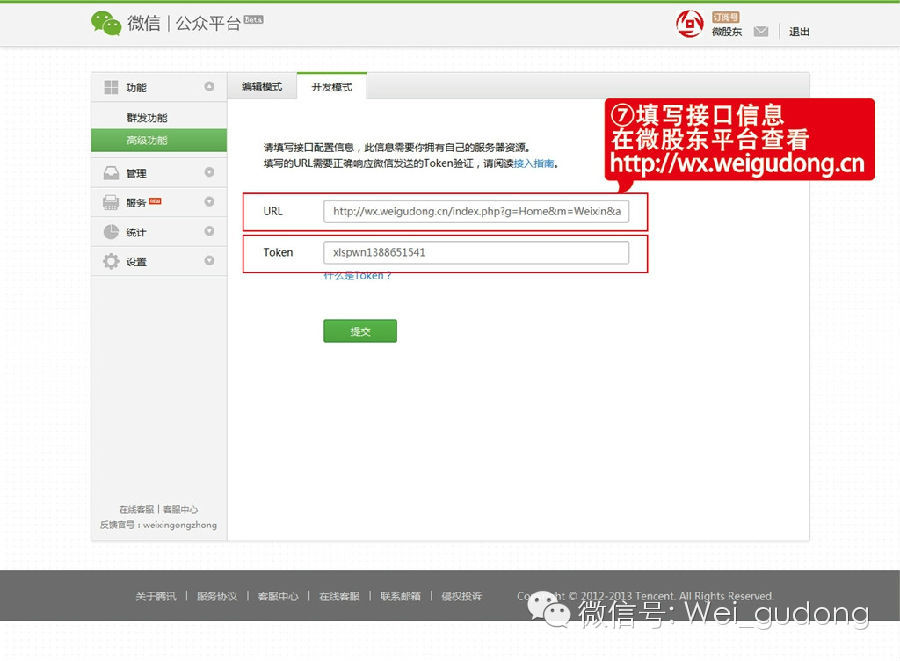This screenshot has height=661, width=900.
Task: Click the 功能 grid icon in sidebar
Action: (111, 87)
